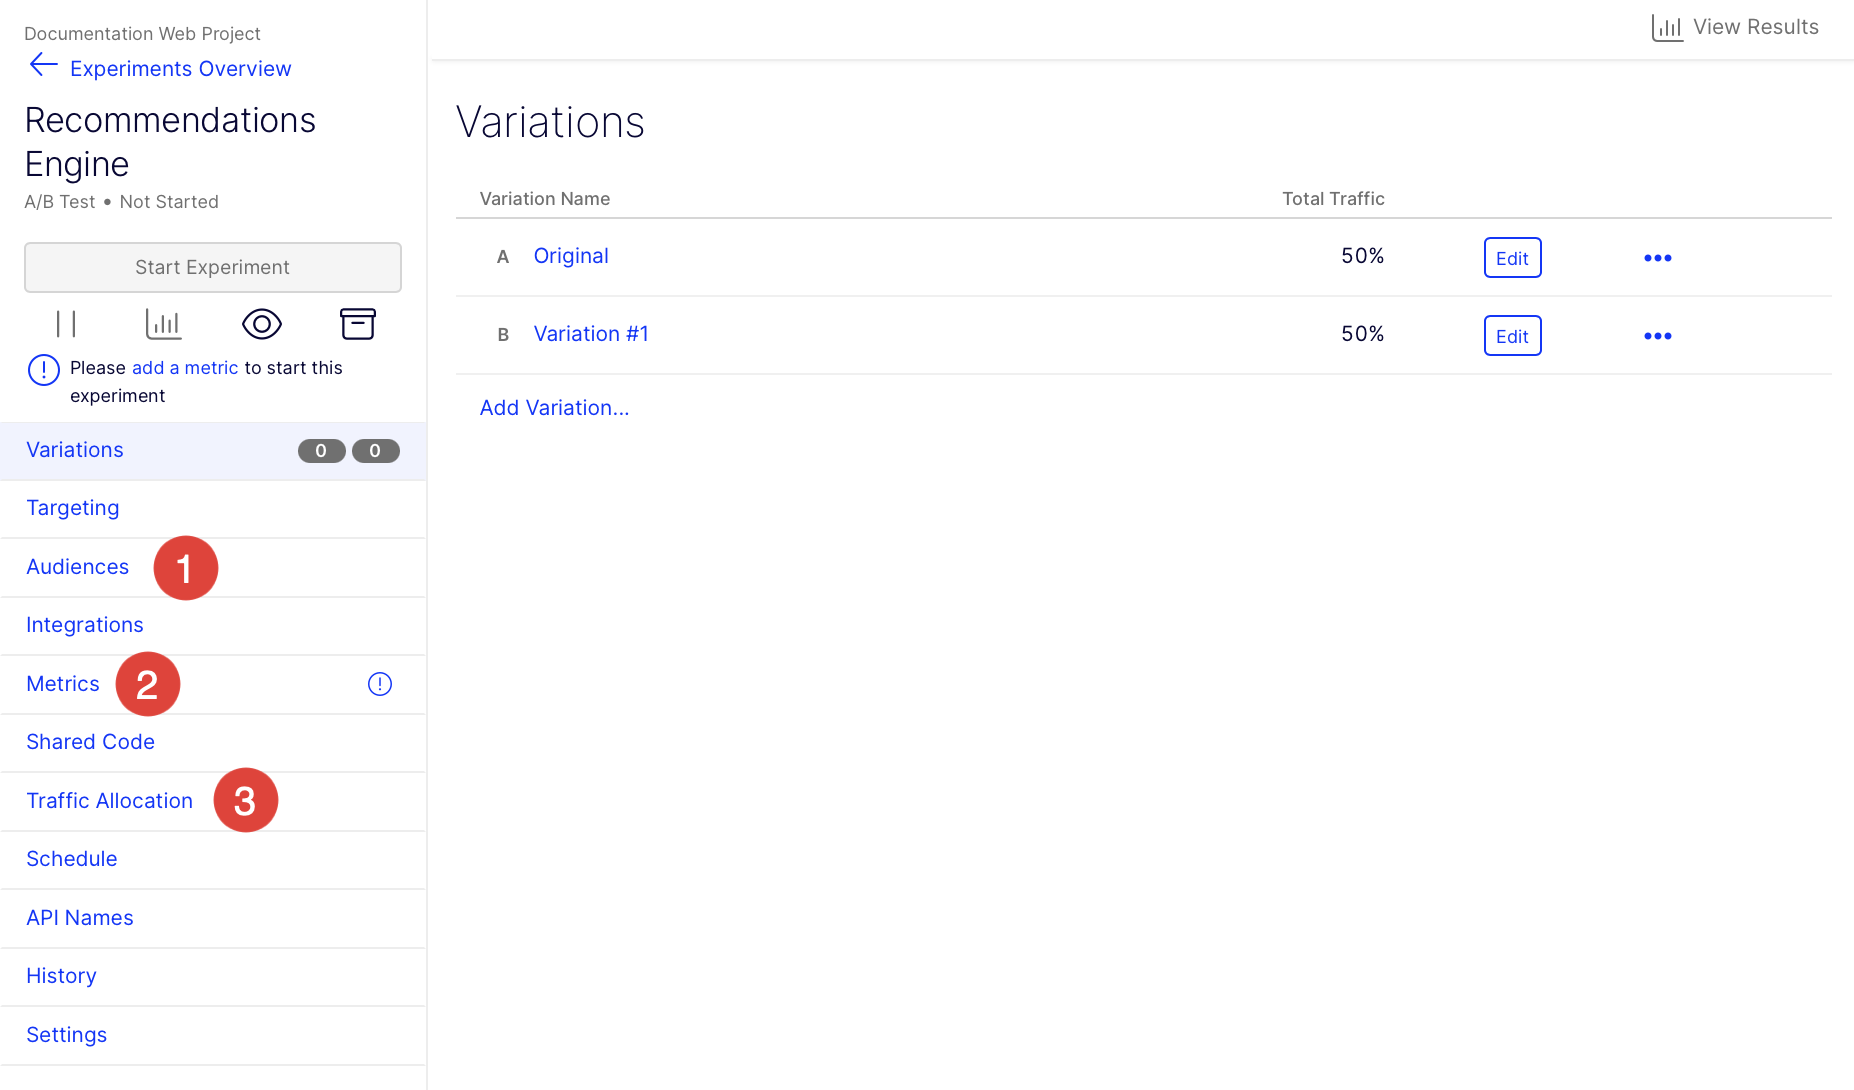Click the pause experiment icon
The width and height of the screenshot is (1854, 1090).
(66, 324)
